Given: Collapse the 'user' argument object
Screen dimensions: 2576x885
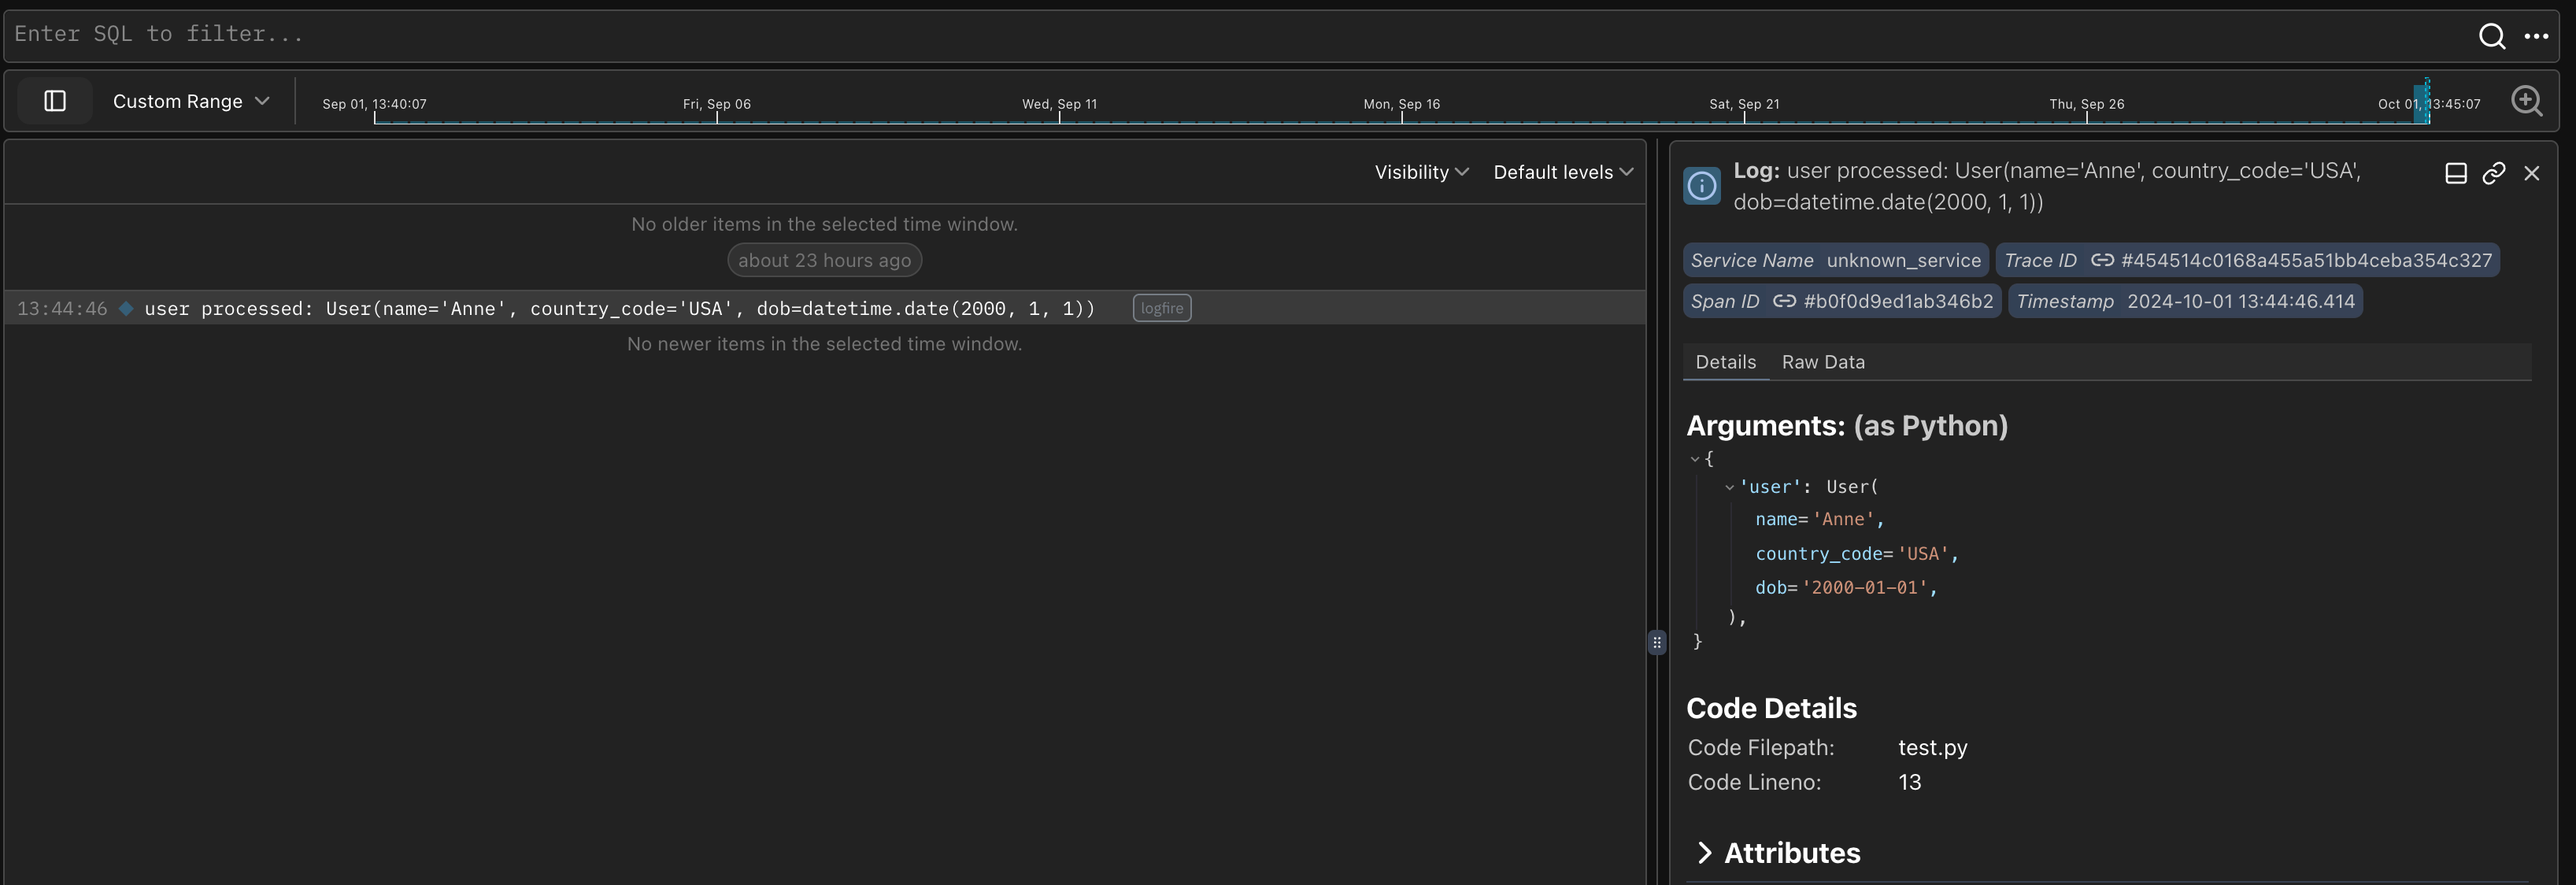Looking at the screenshot, I should click(1729, 487).
